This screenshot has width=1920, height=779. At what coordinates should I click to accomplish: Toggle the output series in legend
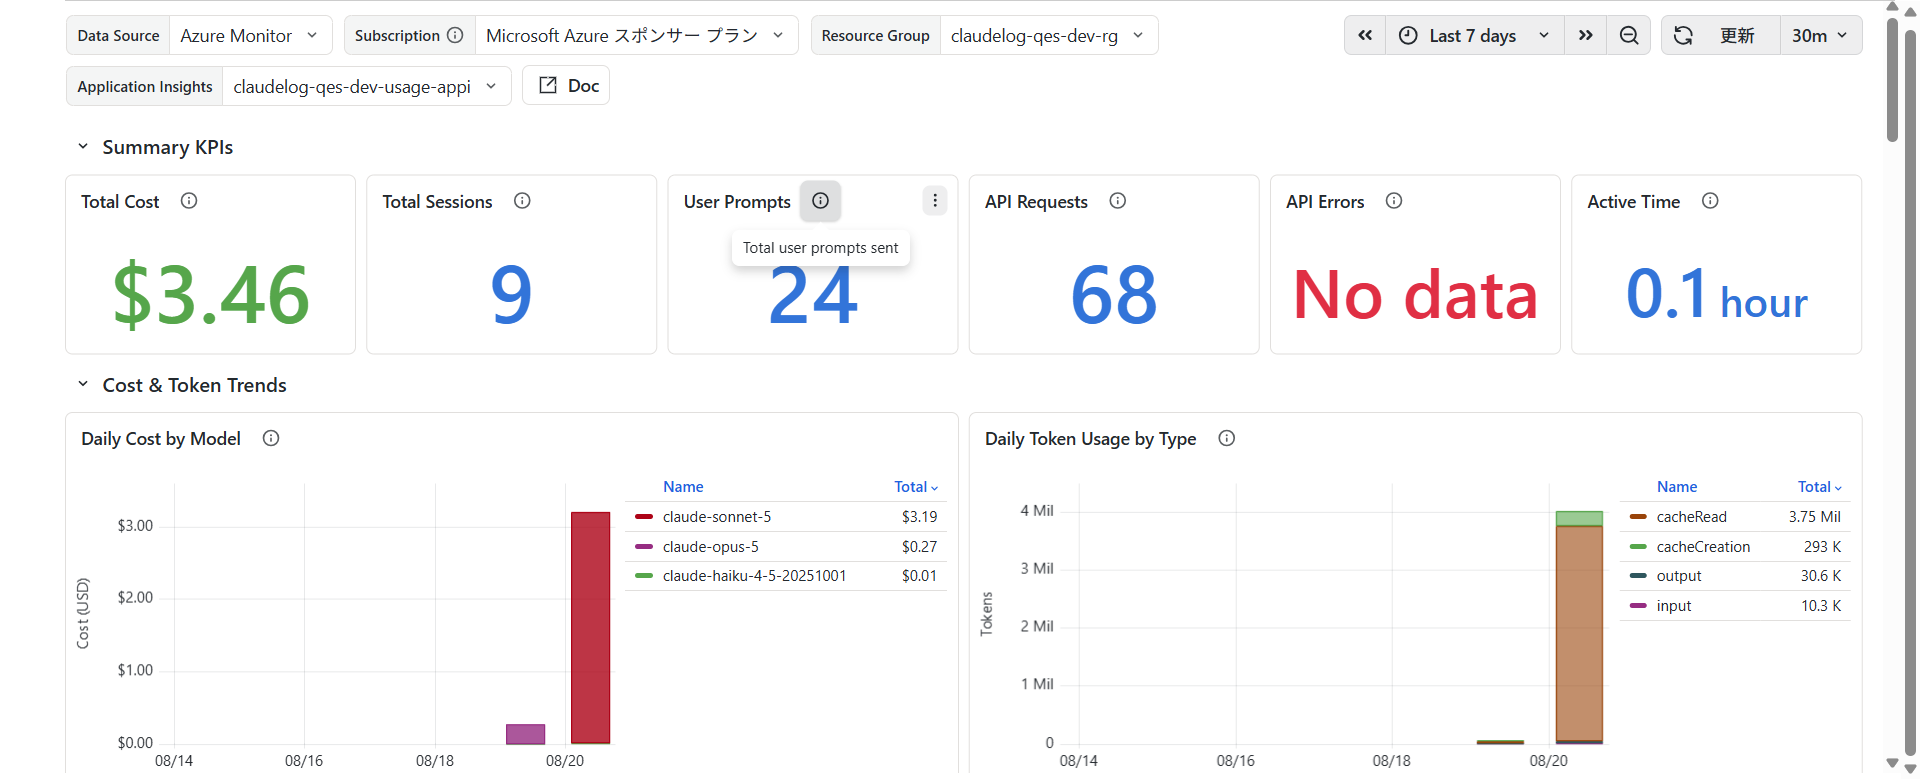[x=1678, y=576]
